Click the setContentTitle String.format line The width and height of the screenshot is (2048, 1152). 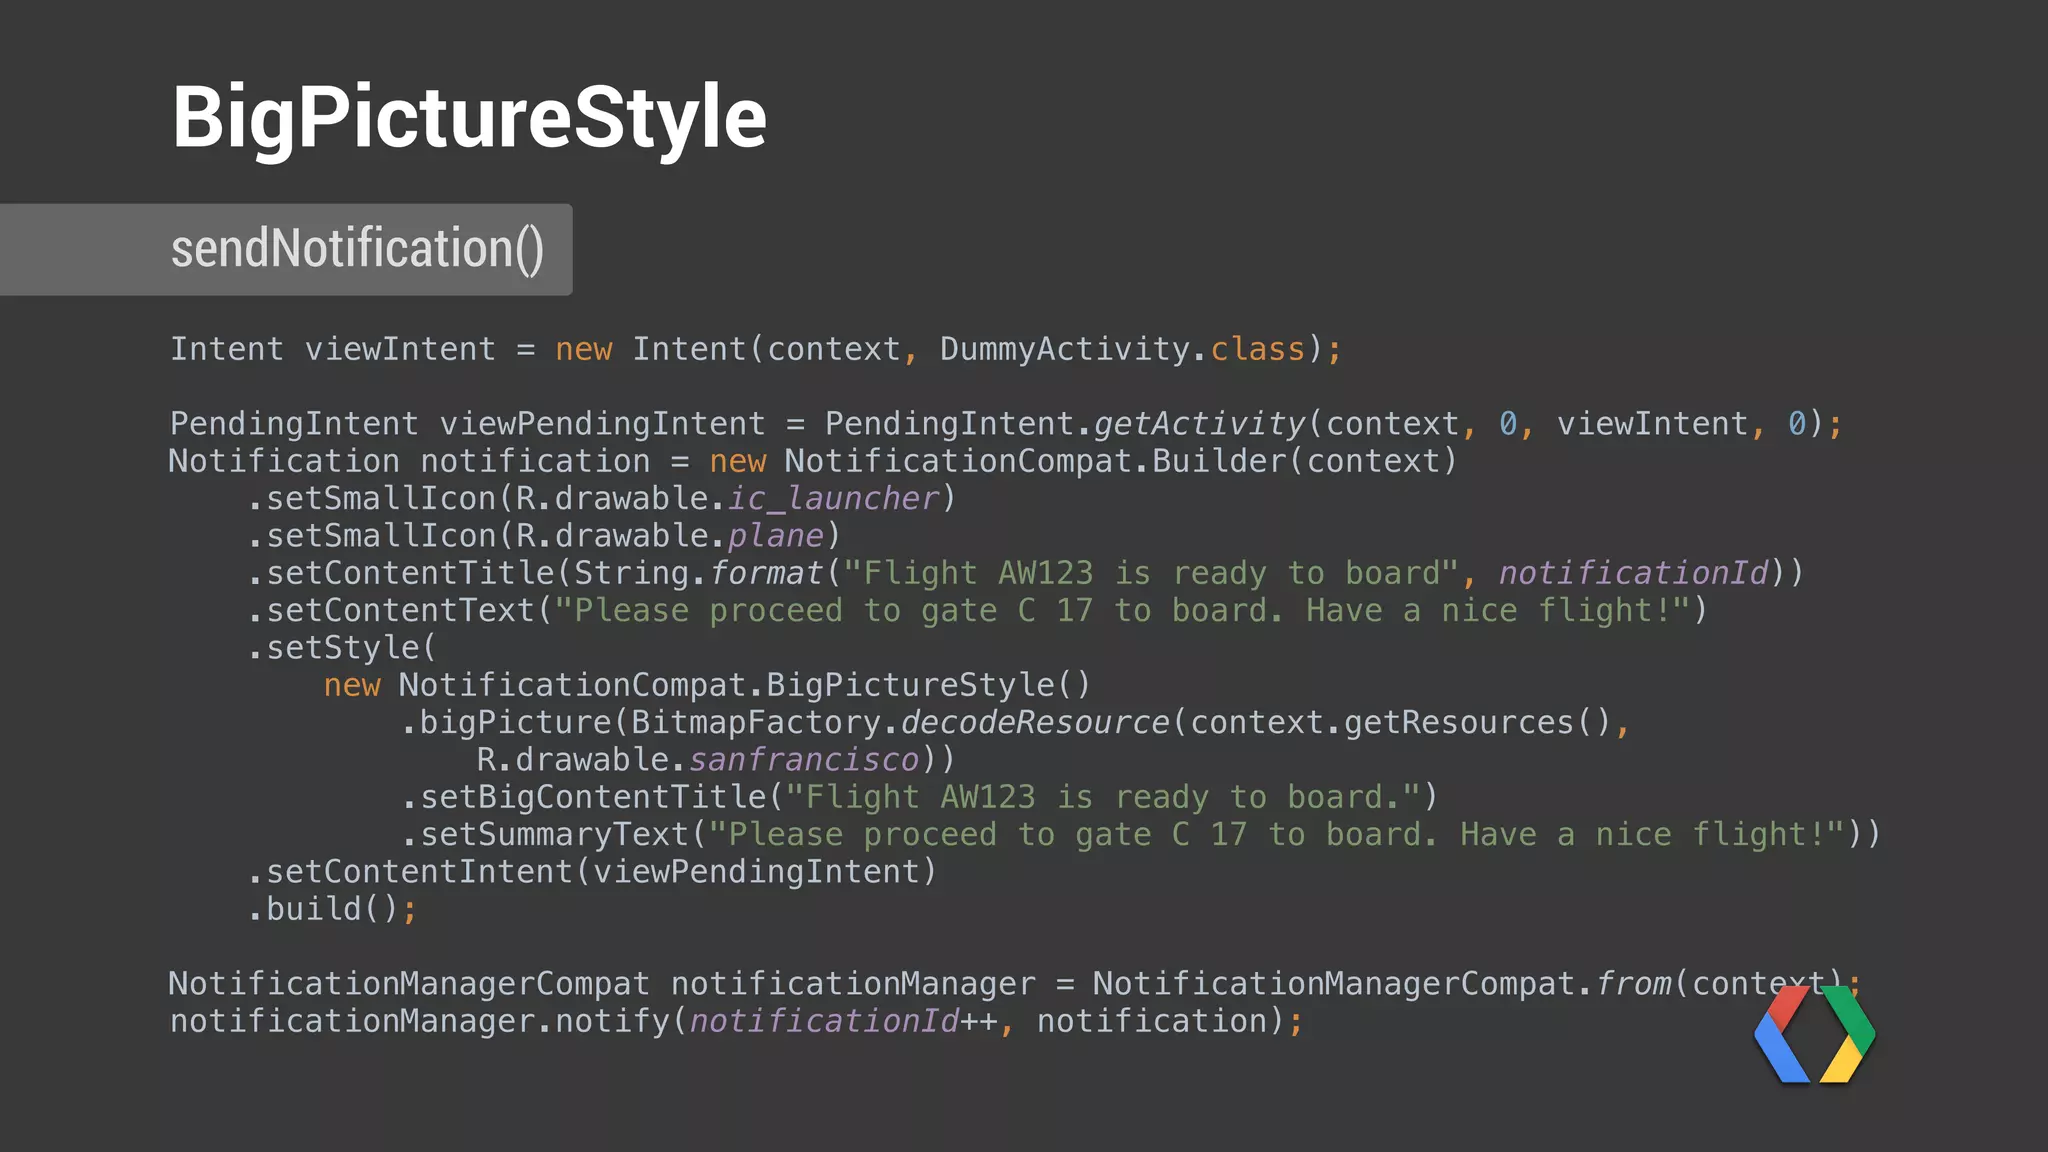tap(1026, 573)
